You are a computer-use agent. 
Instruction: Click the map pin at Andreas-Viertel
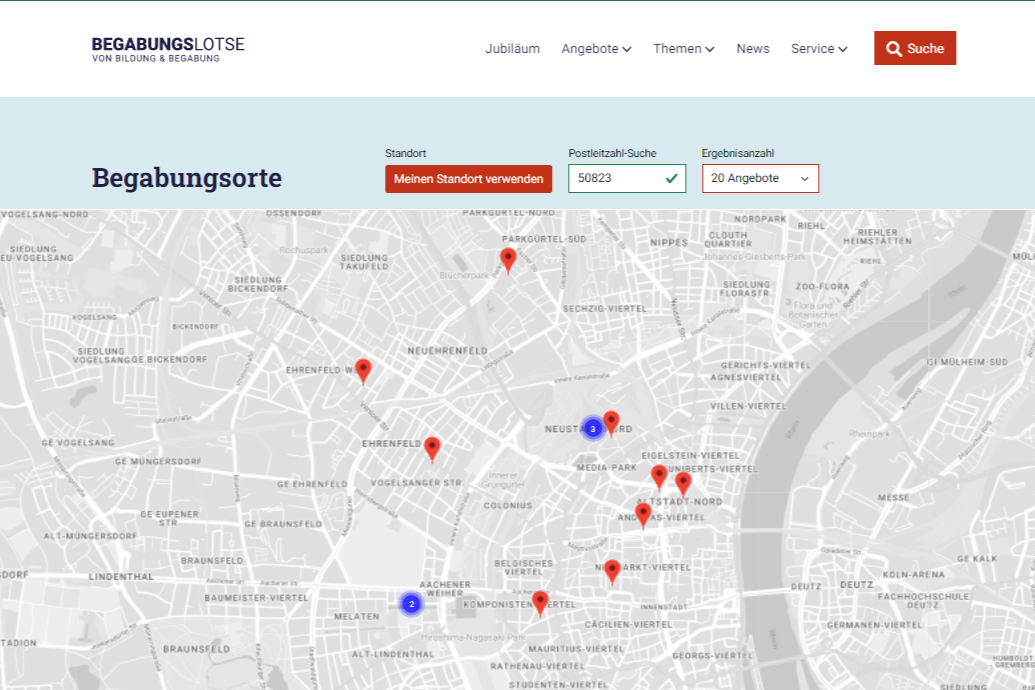pos(643,514)
